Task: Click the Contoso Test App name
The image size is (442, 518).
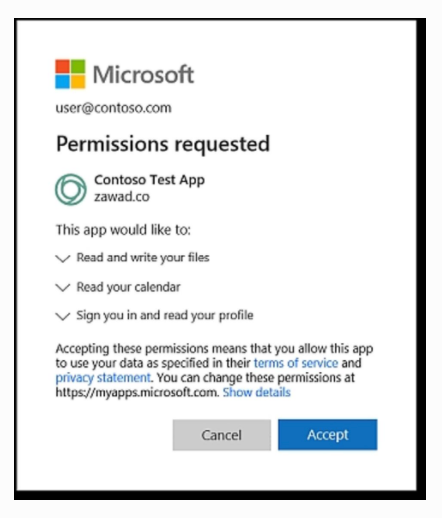Action: click(149, 180)
